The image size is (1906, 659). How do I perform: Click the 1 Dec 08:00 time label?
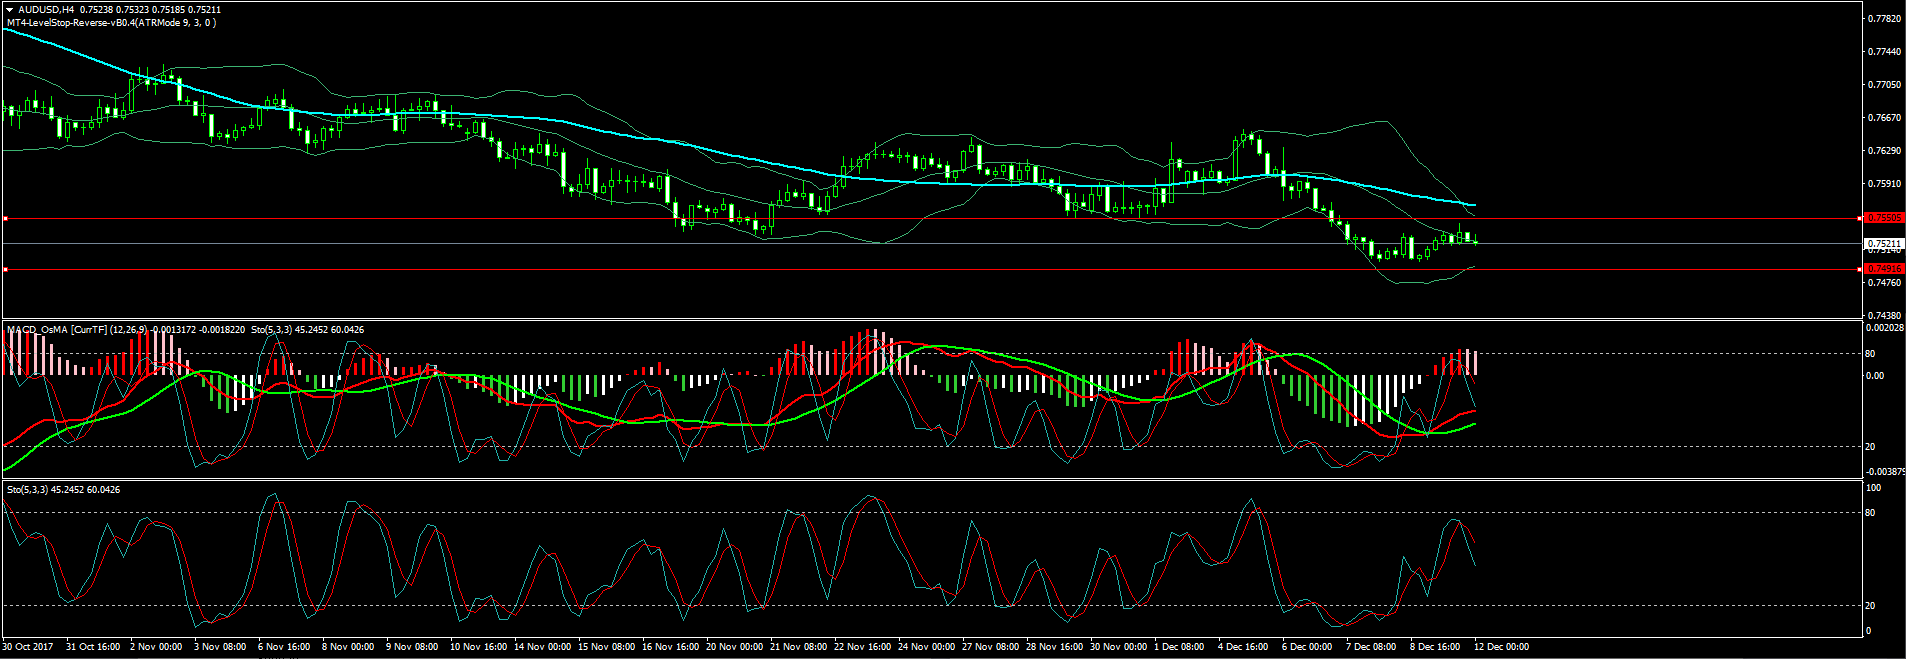tap(1180, 647)
